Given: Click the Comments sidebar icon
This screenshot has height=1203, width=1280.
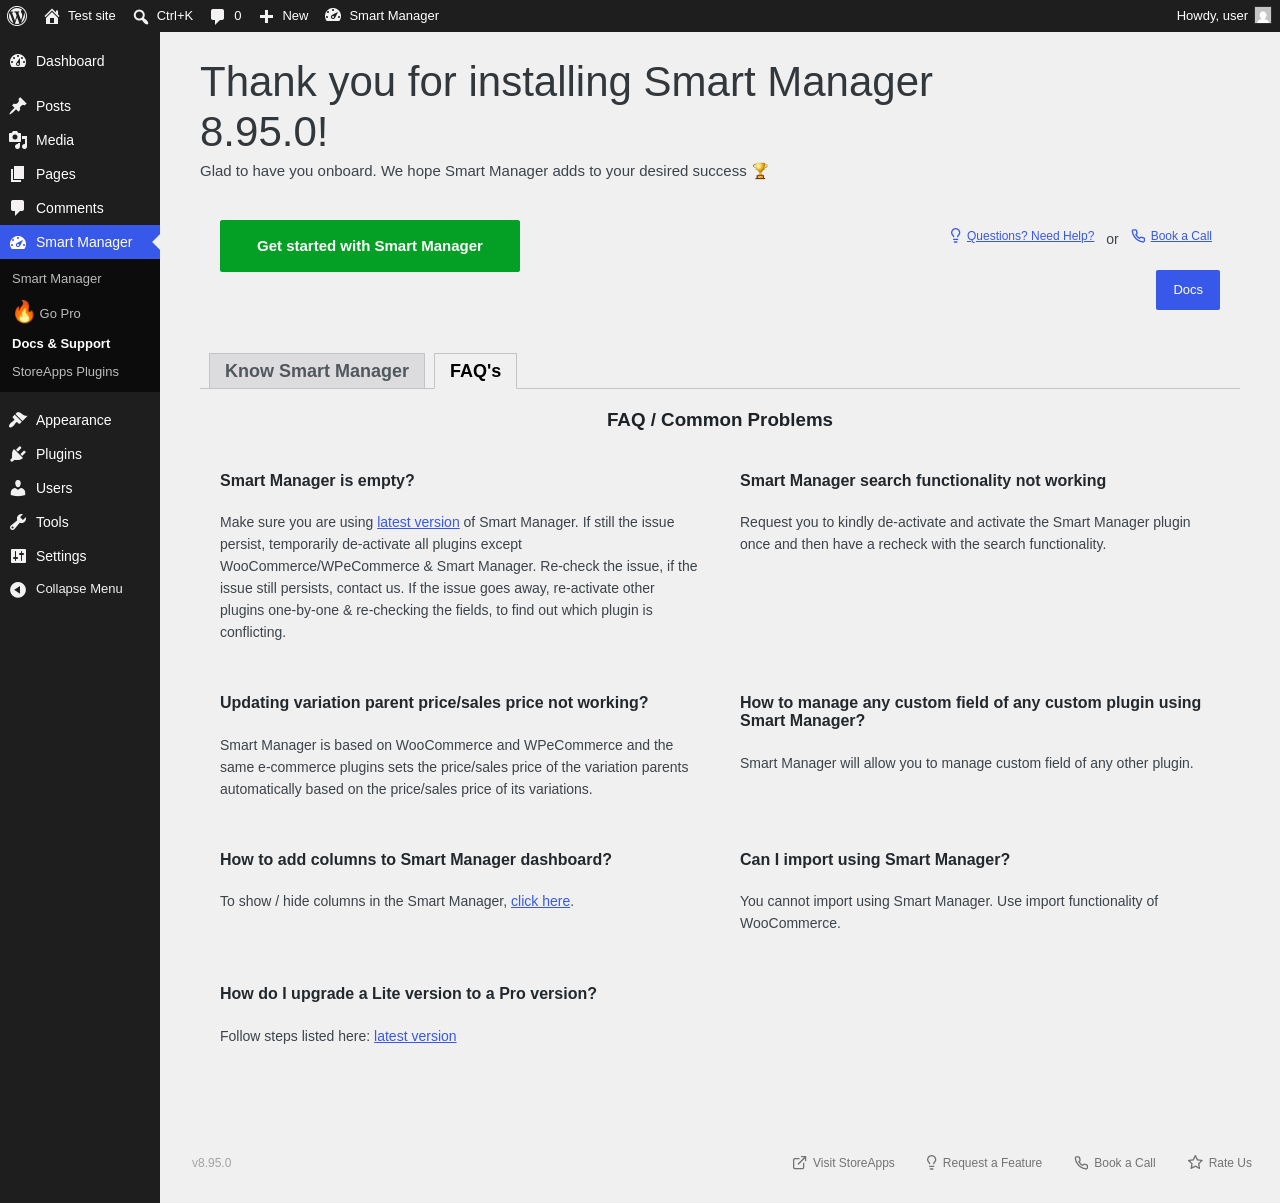Looking at the screenshot, I should coord(18,208).
